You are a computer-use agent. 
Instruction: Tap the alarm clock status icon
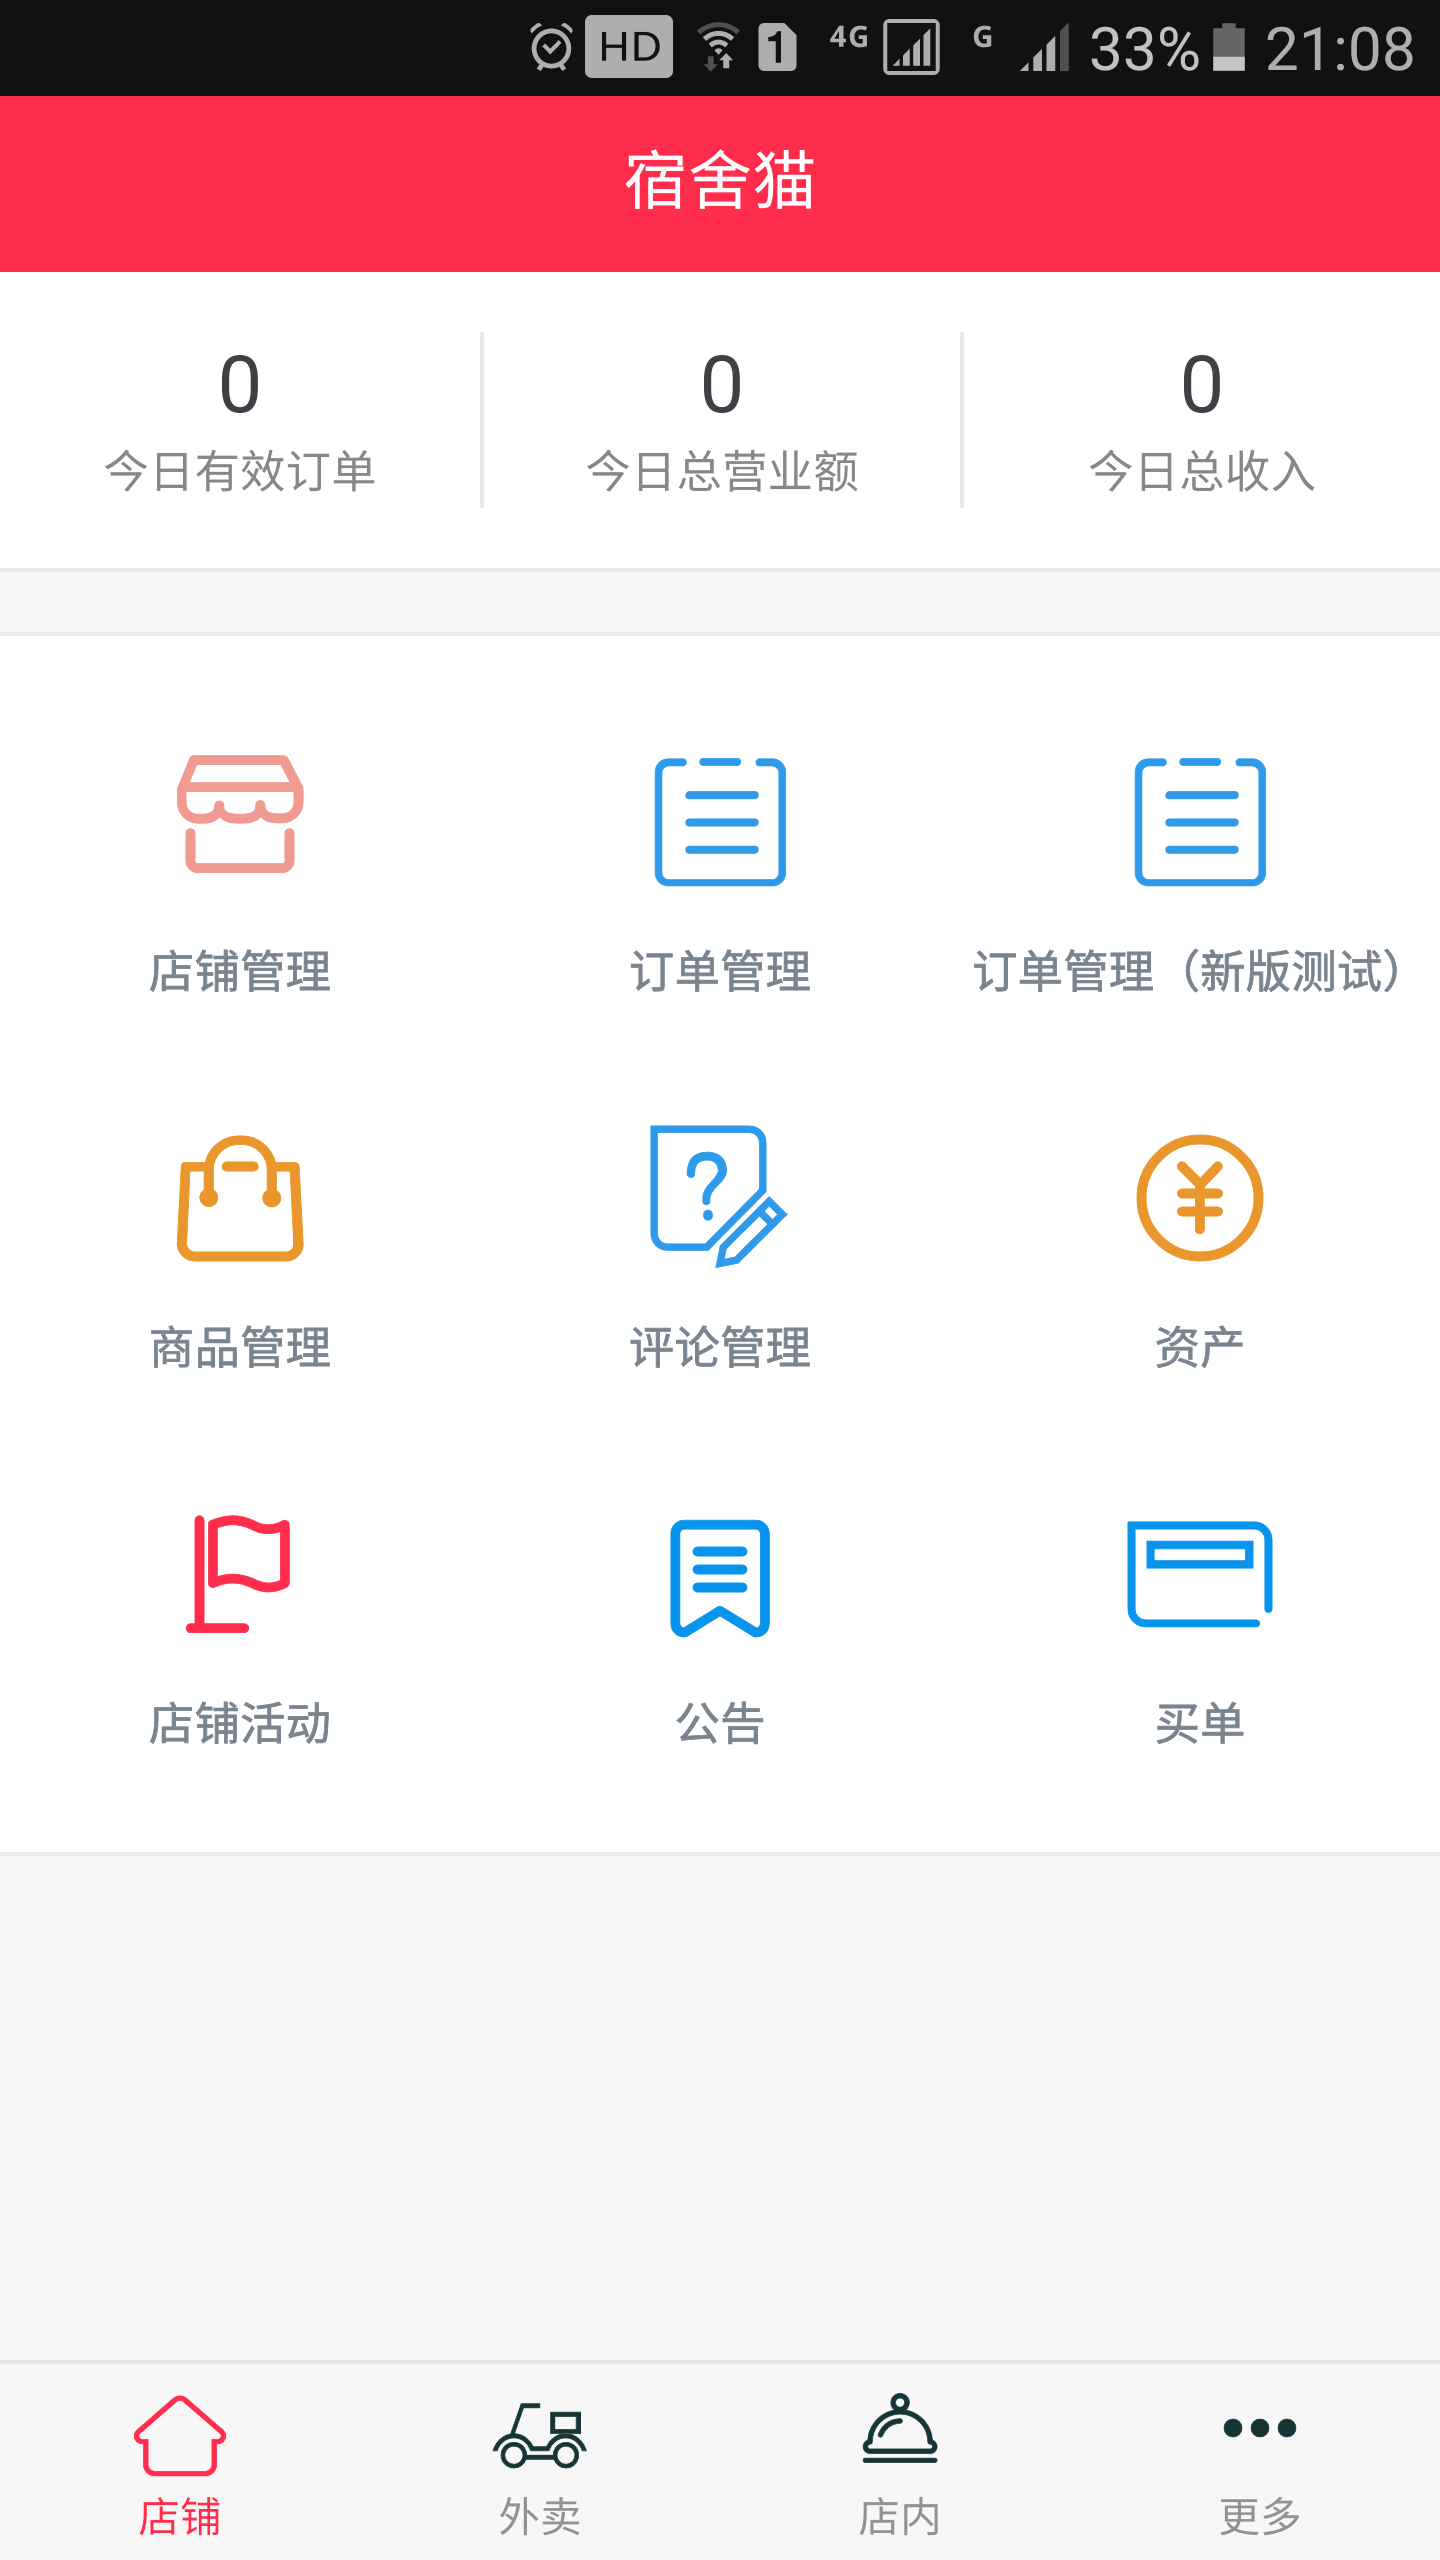(x=551, y=47)
